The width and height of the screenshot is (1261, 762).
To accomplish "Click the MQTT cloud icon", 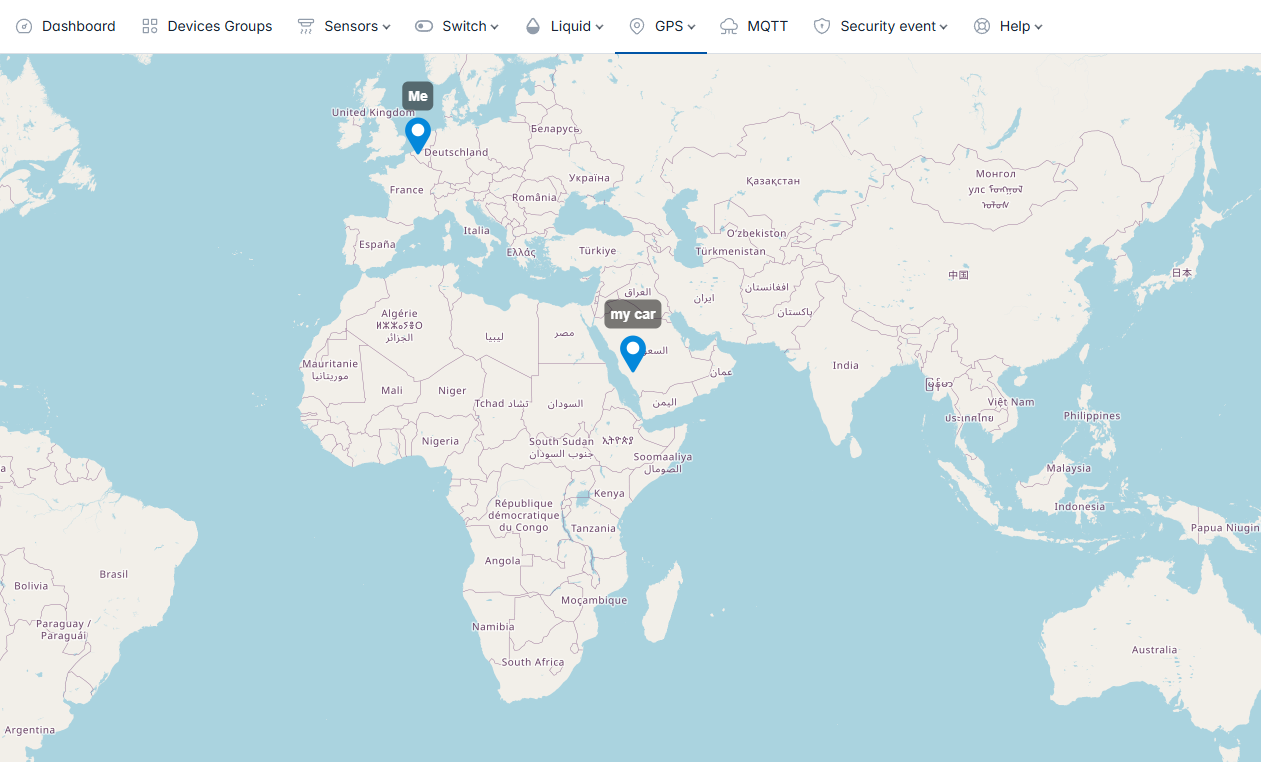I will (x=729, y=26).
